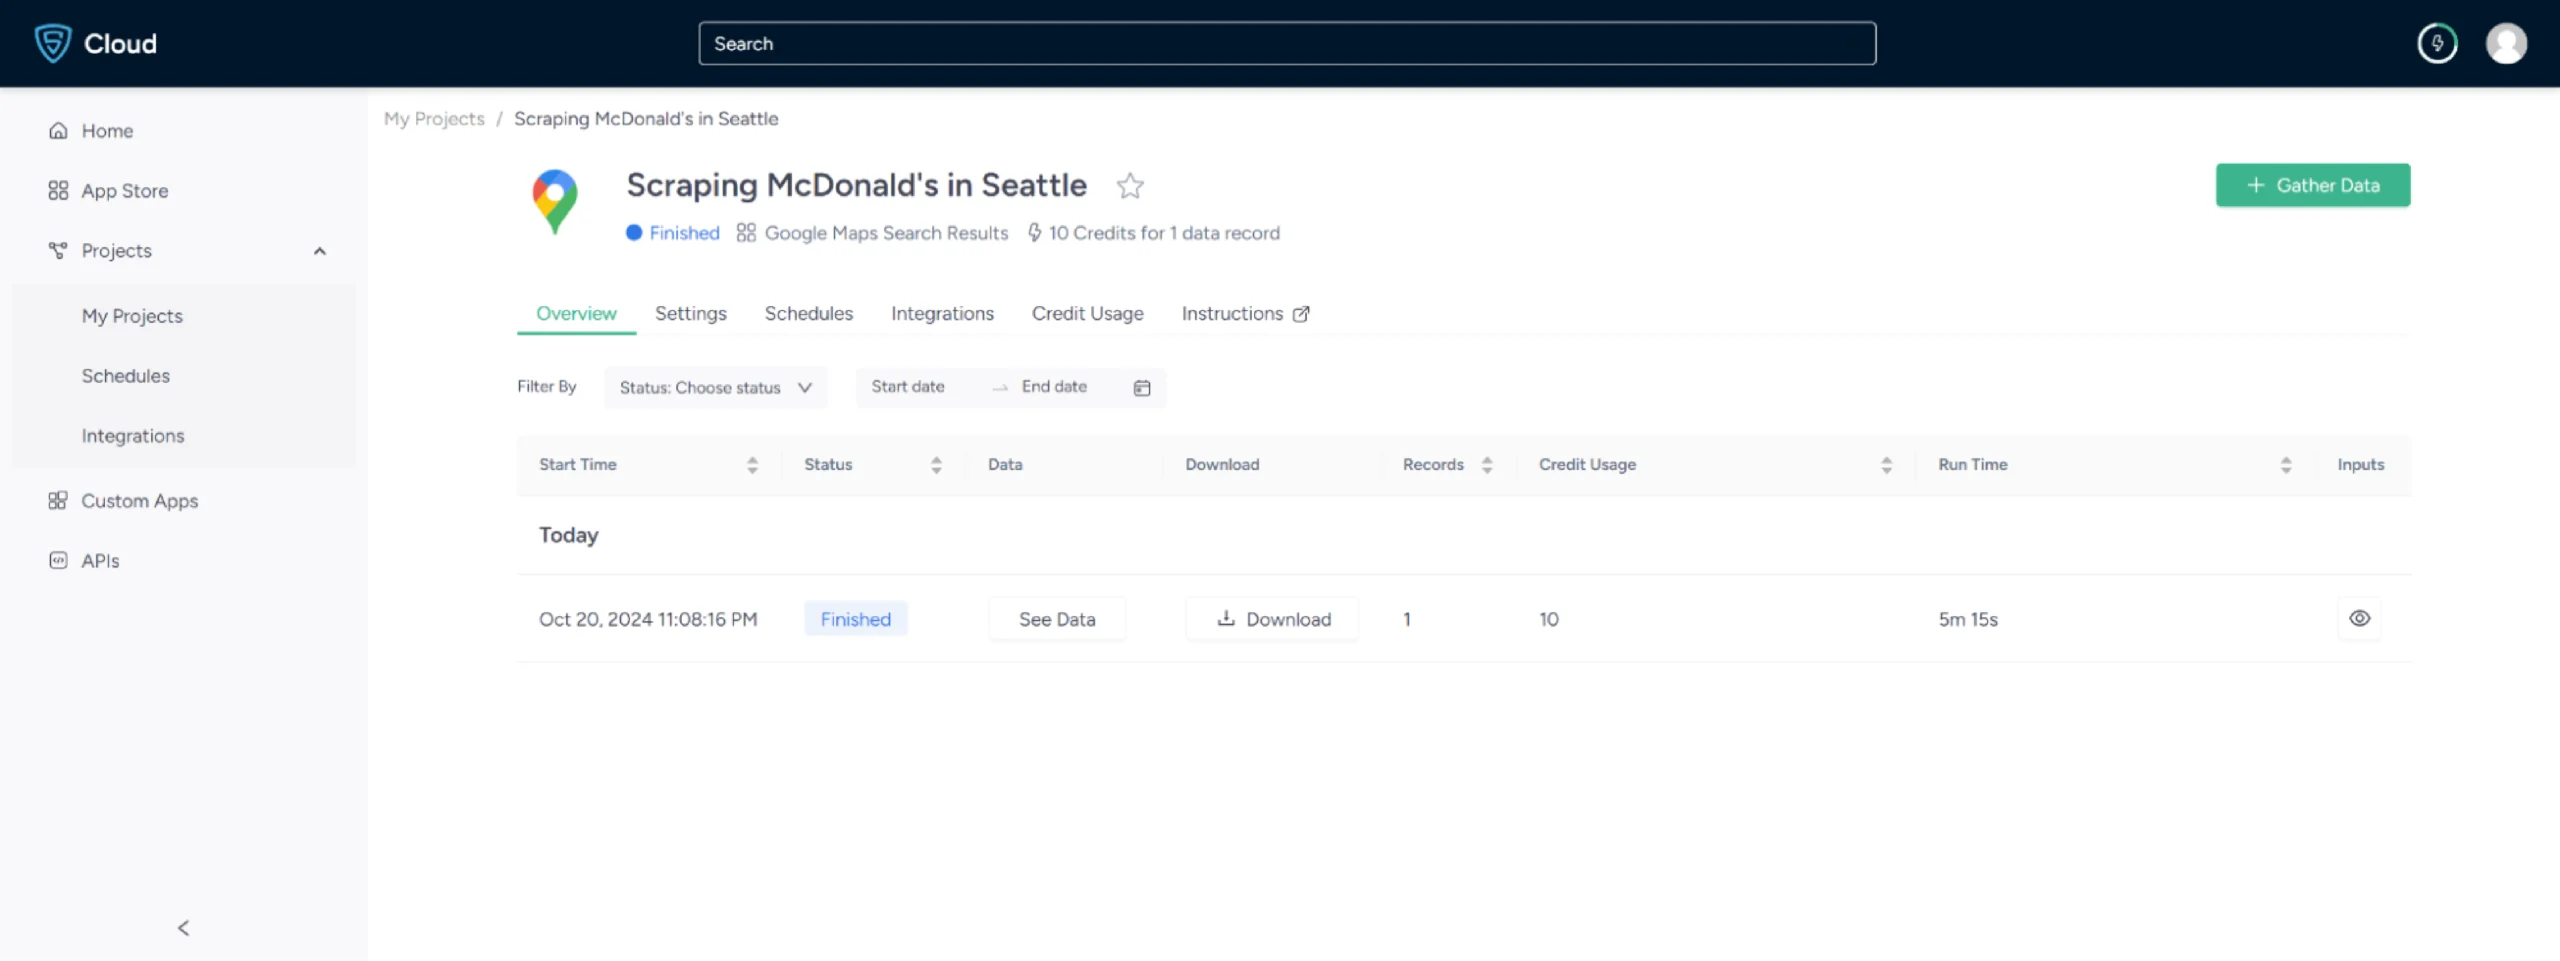Sort by Start Time column arrows
Screen dimensions: 2560x961
752,465
